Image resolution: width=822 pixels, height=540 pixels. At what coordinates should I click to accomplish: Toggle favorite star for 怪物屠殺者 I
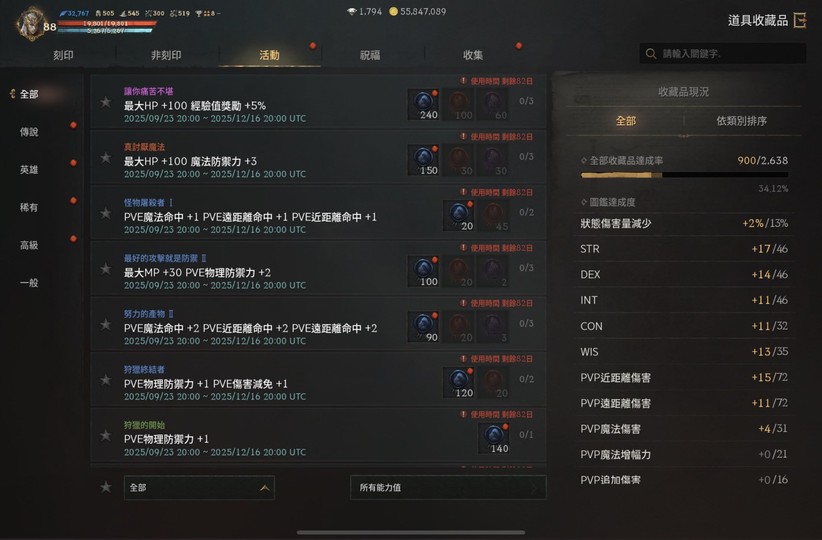pyautogui.click(x=106, y=213)
